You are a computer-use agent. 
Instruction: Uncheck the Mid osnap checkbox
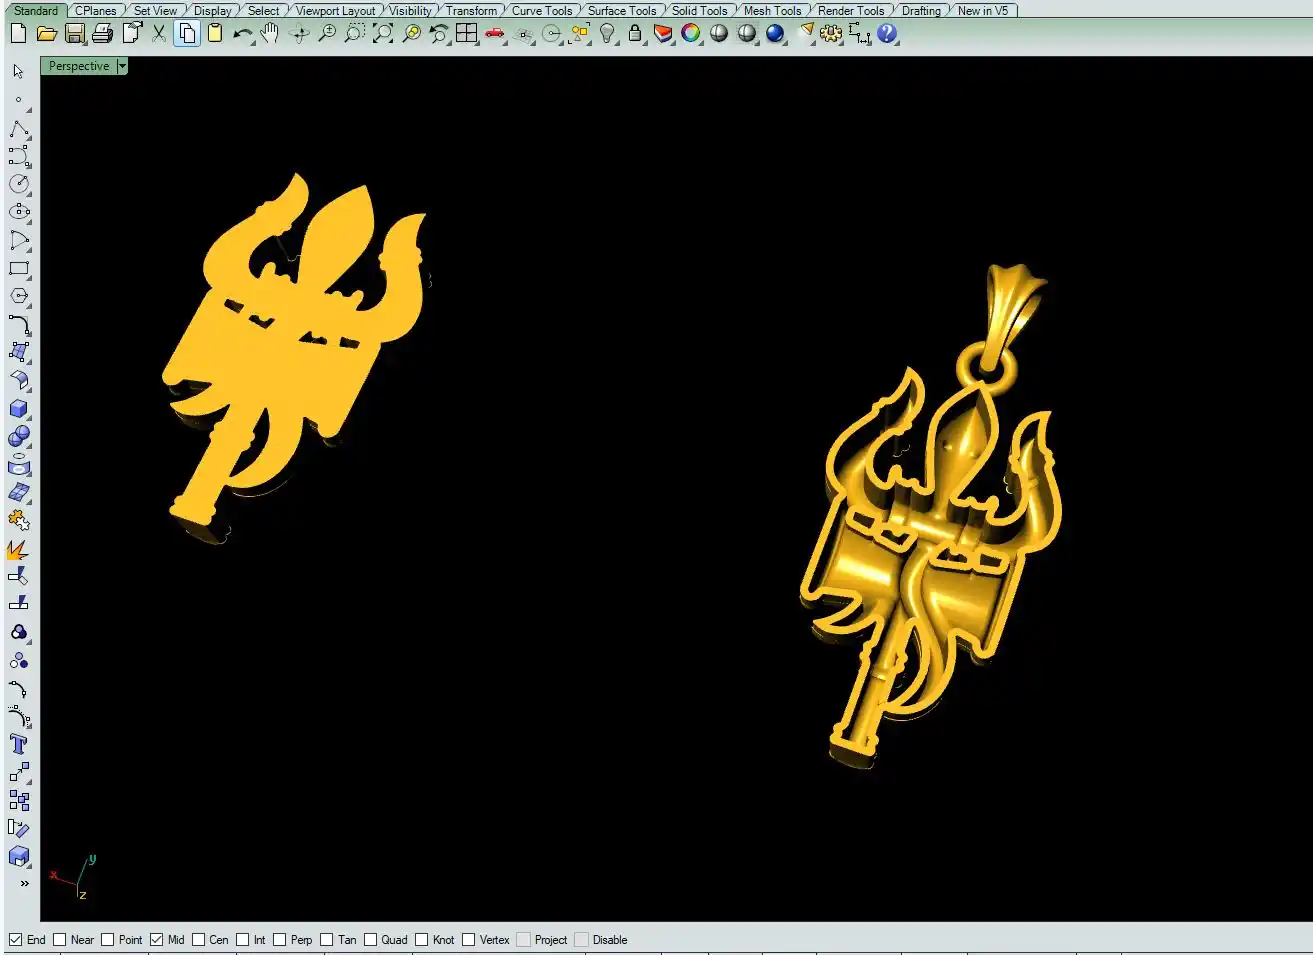click(156, 940)
